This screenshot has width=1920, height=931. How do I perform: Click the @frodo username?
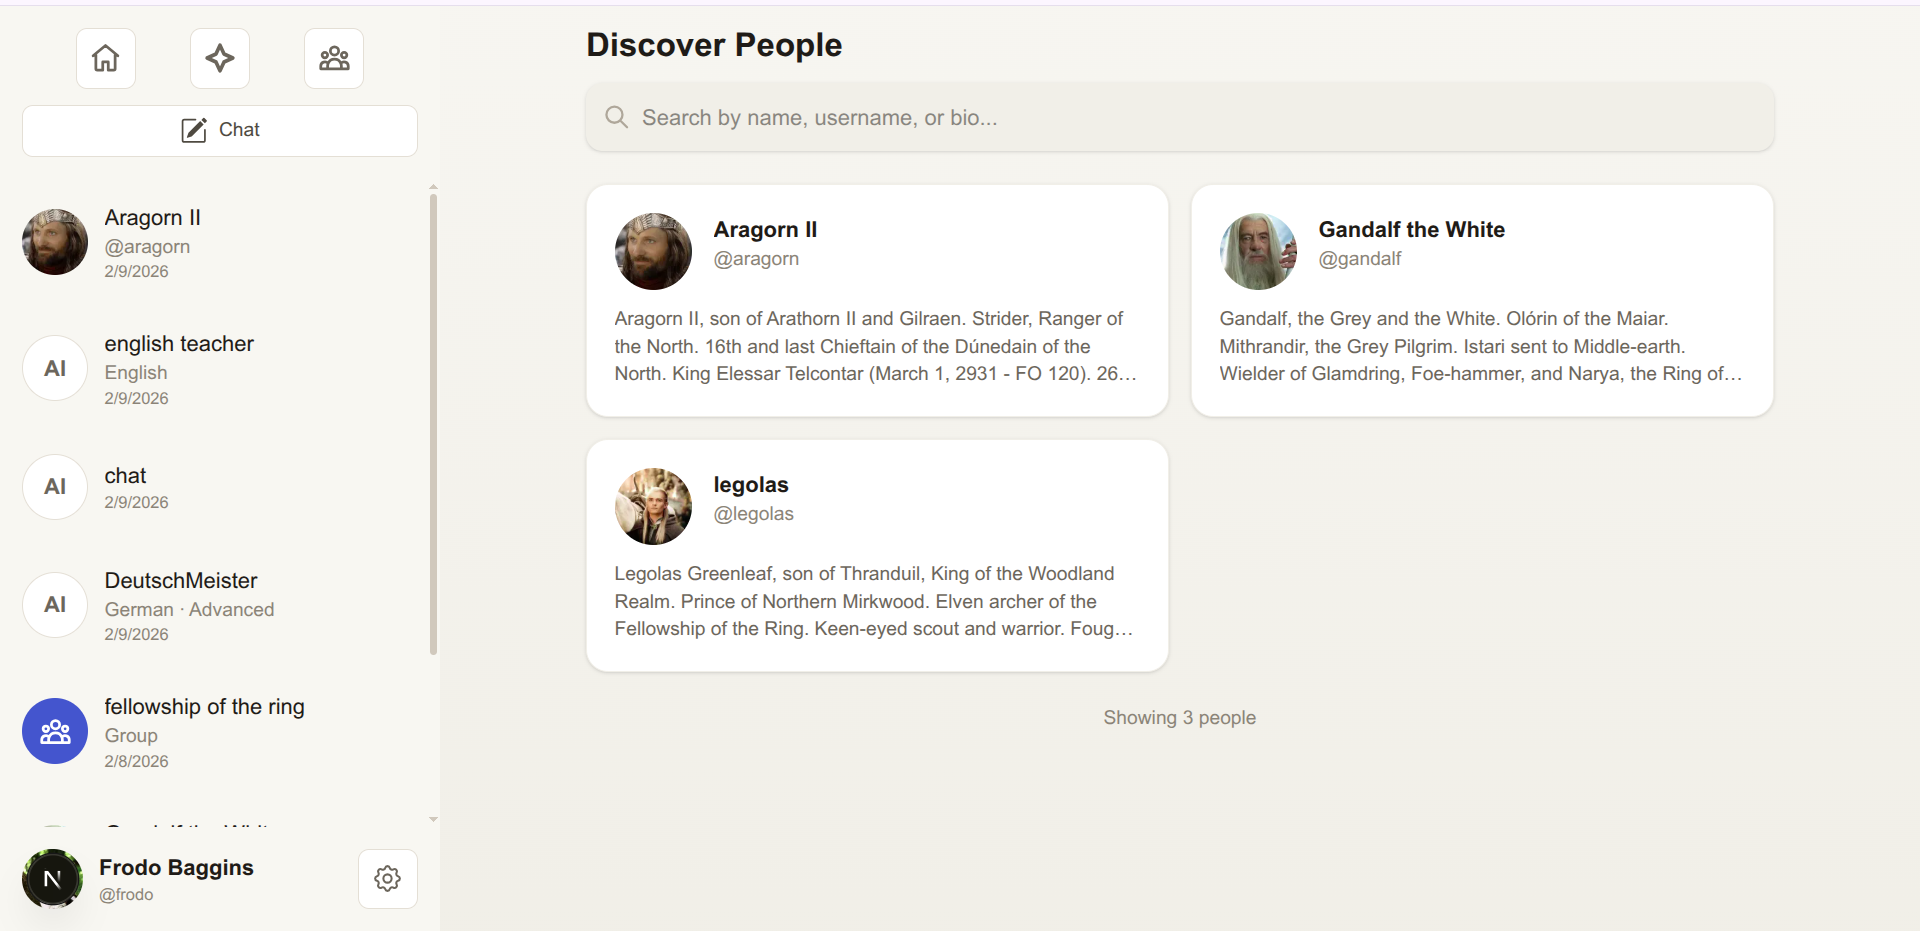point(126,895)
